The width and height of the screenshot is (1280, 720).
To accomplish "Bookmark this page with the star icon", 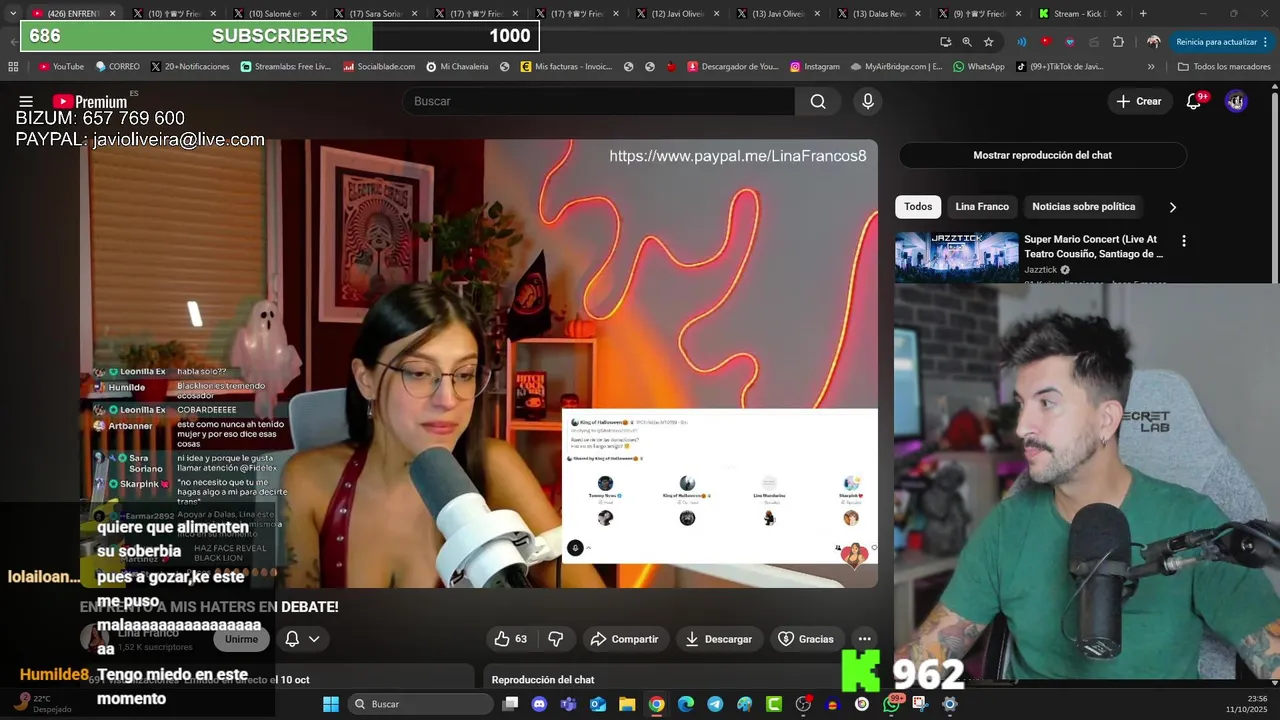I will coord(988,42).
